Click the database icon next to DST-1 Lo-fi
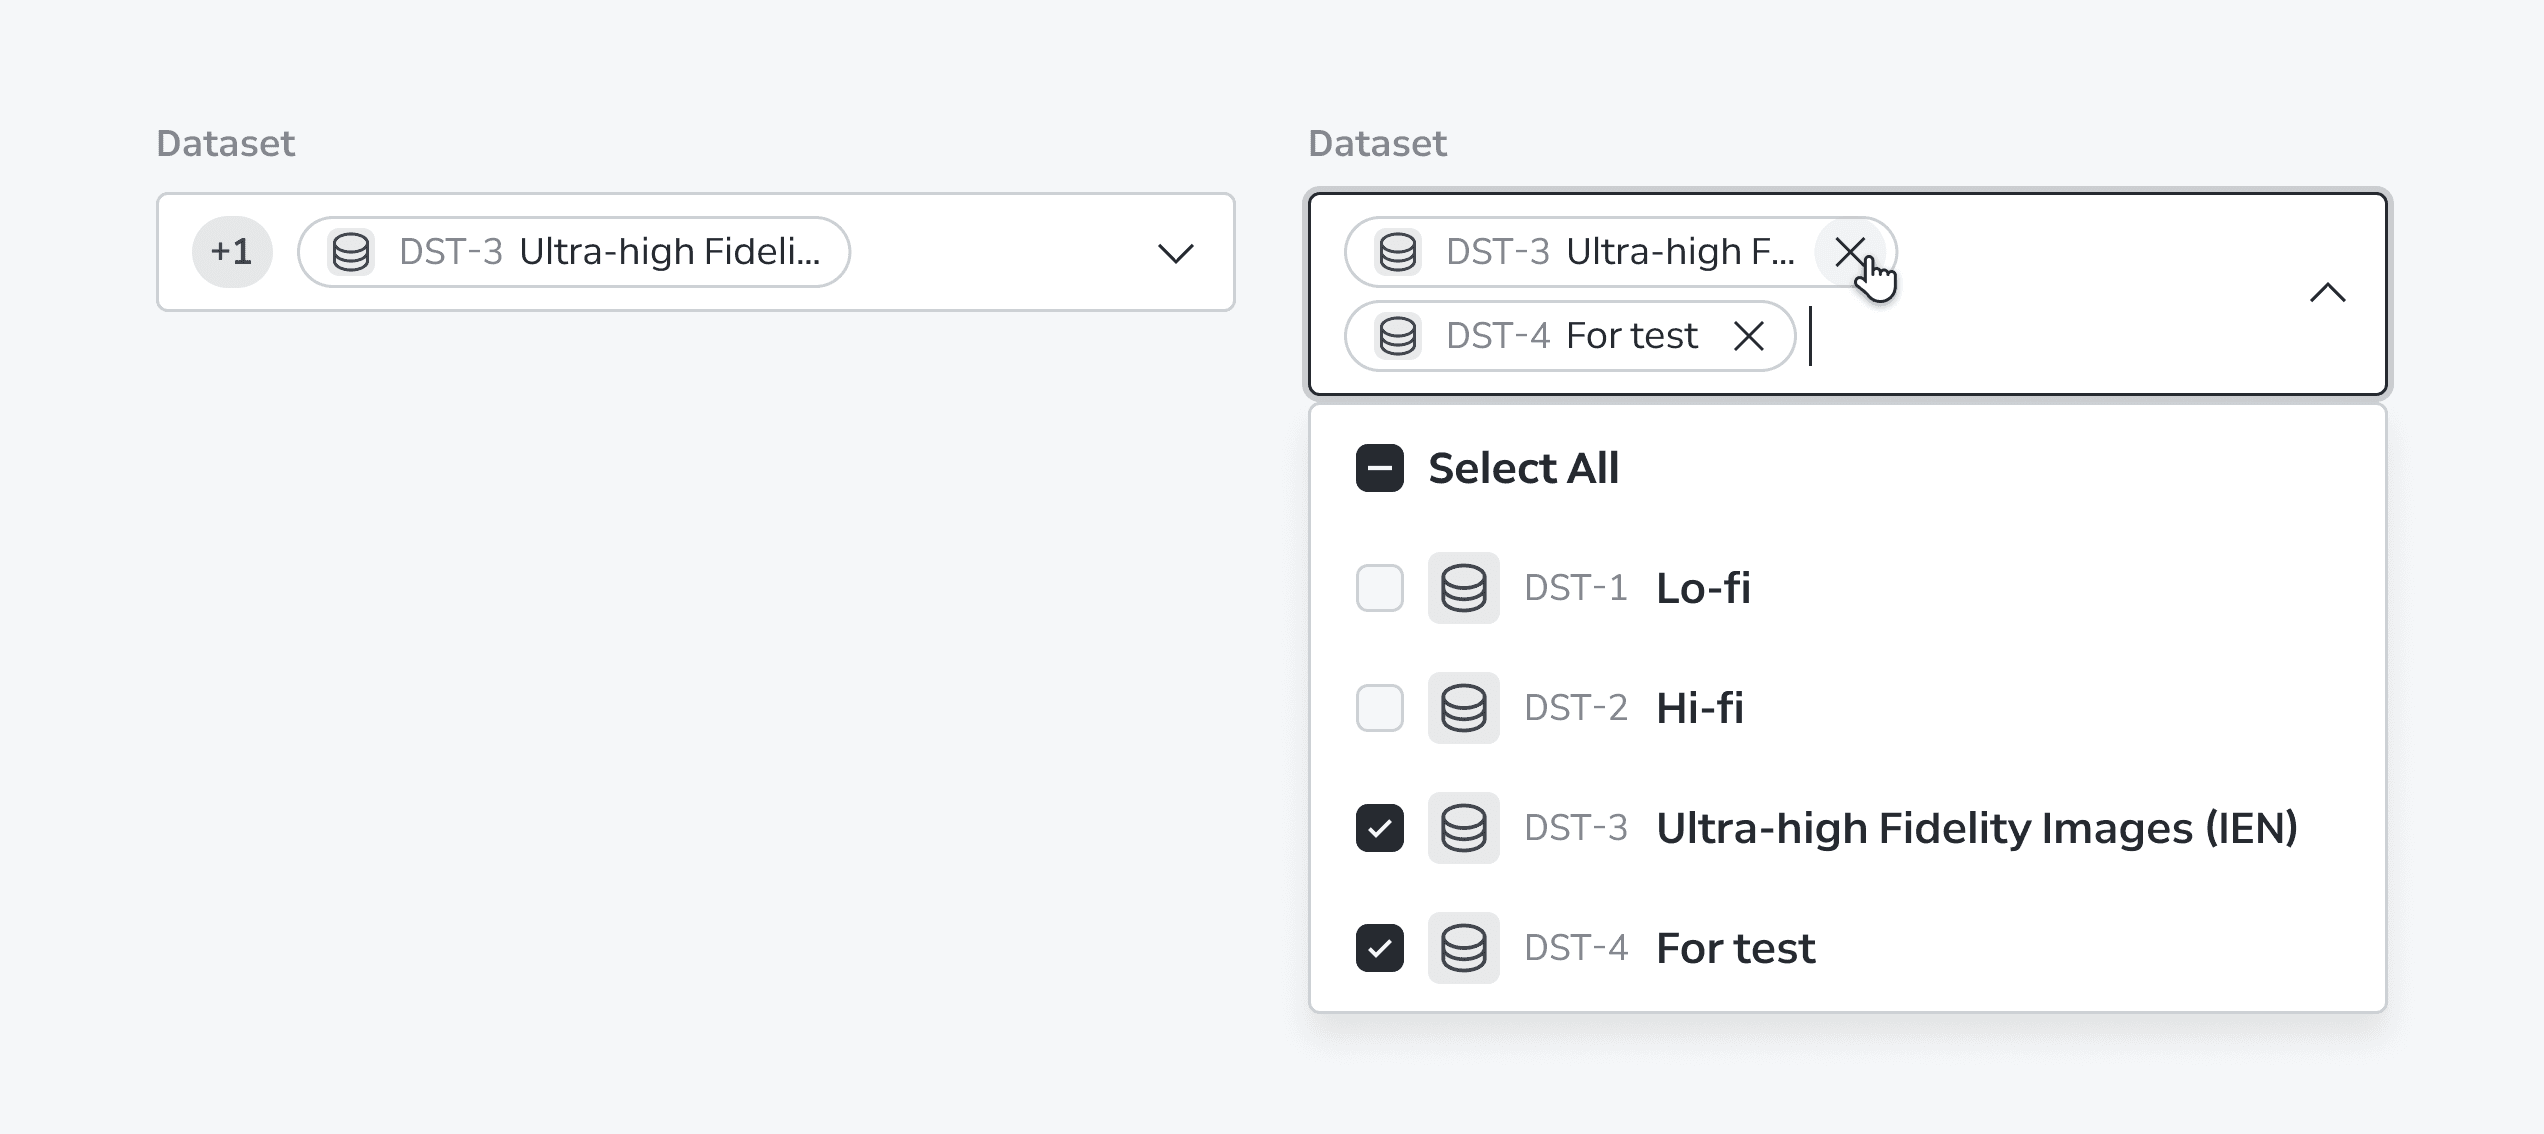2544x1134 pixels. [1463, 588]
